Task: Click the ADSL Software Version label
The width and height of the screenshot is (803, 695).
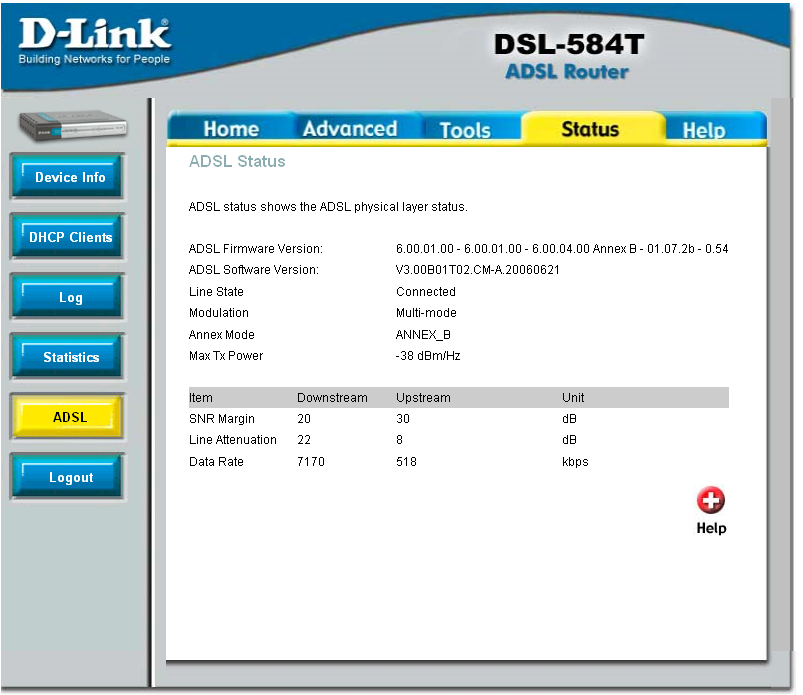Action: (x=253, y=270)
